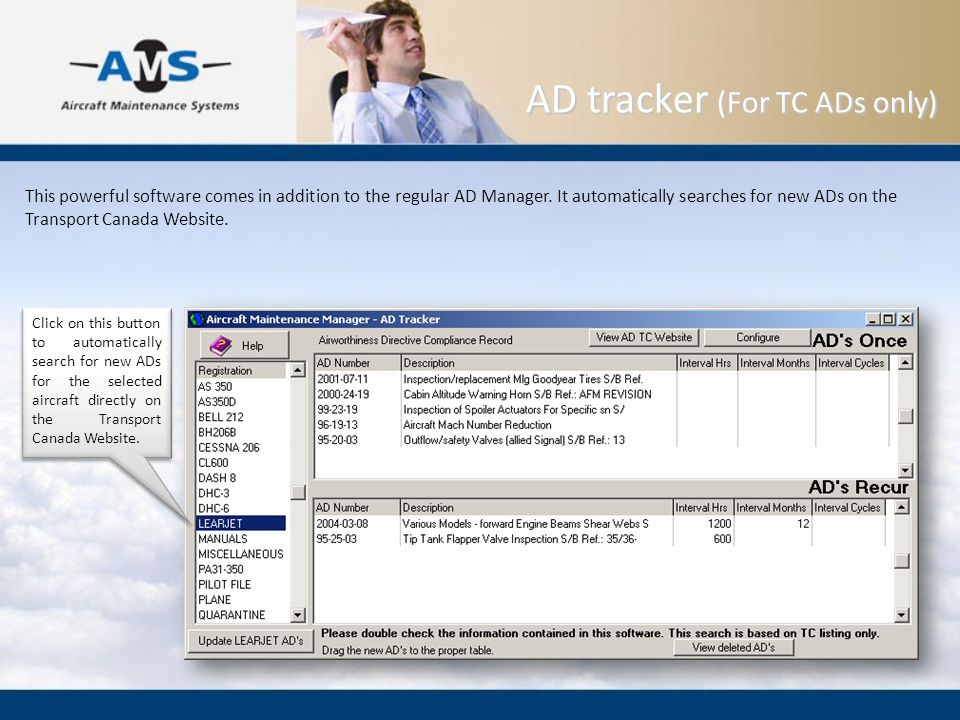Click Interval Months header in AD's Recur table
The width and height of the screenshot is (960, 720).
[x=773, y=508]
